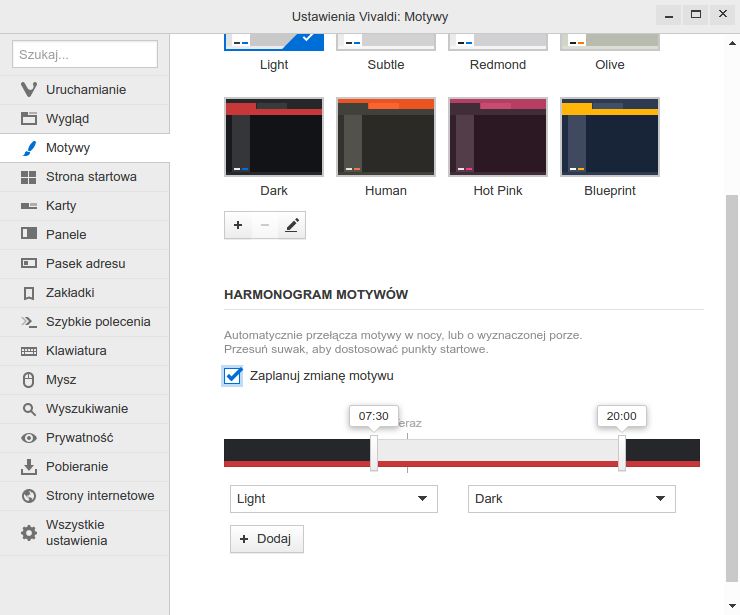Click the tab icon beside Karty
Image resolution: width=740 pixels, height=615 pixels.
tap(29, 206)
